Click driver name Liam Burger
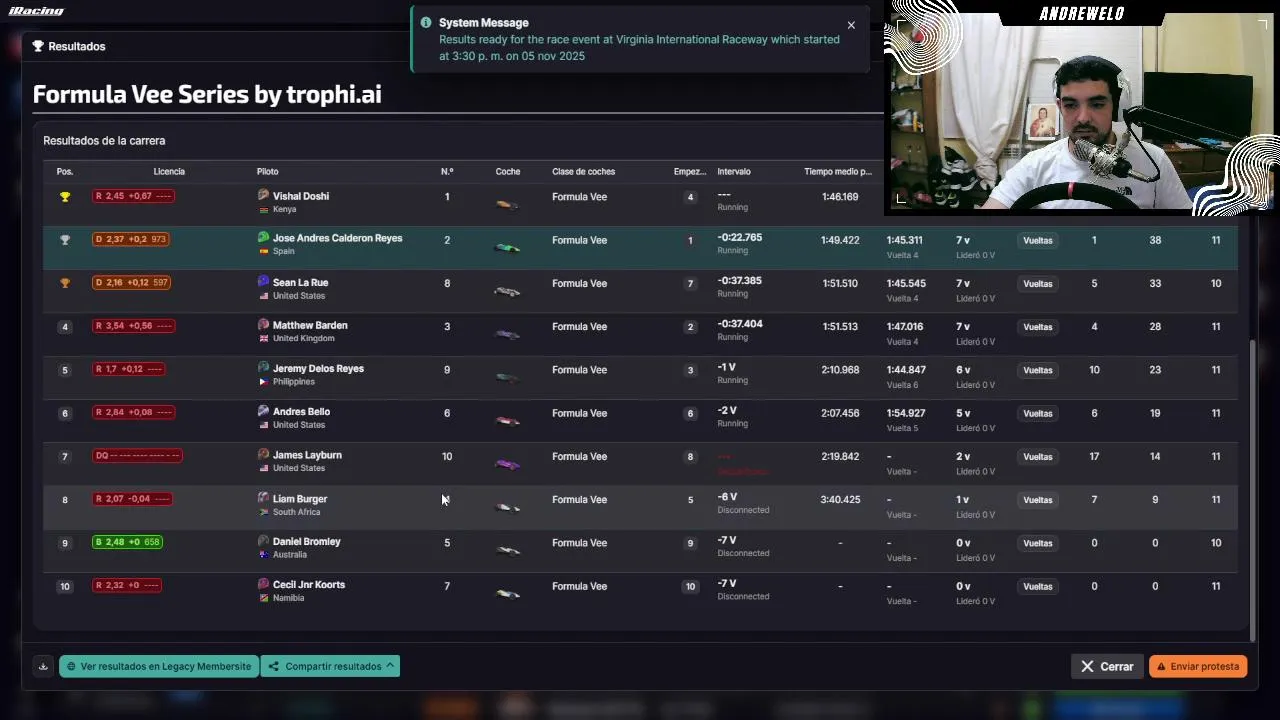This screenshot has height=720, width=1280. [x=300, y=499]
